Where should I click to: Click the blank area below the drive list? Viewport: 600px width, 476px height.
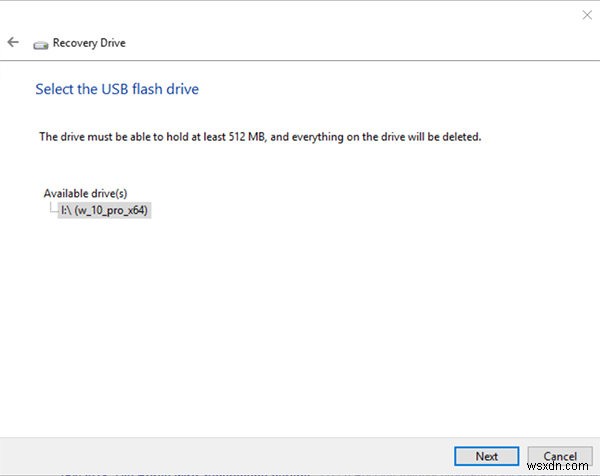tap(300, 320)
